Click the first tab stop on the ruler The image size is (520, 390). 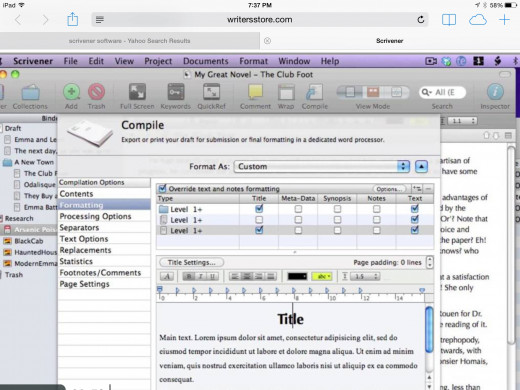(x=177, y=291)
